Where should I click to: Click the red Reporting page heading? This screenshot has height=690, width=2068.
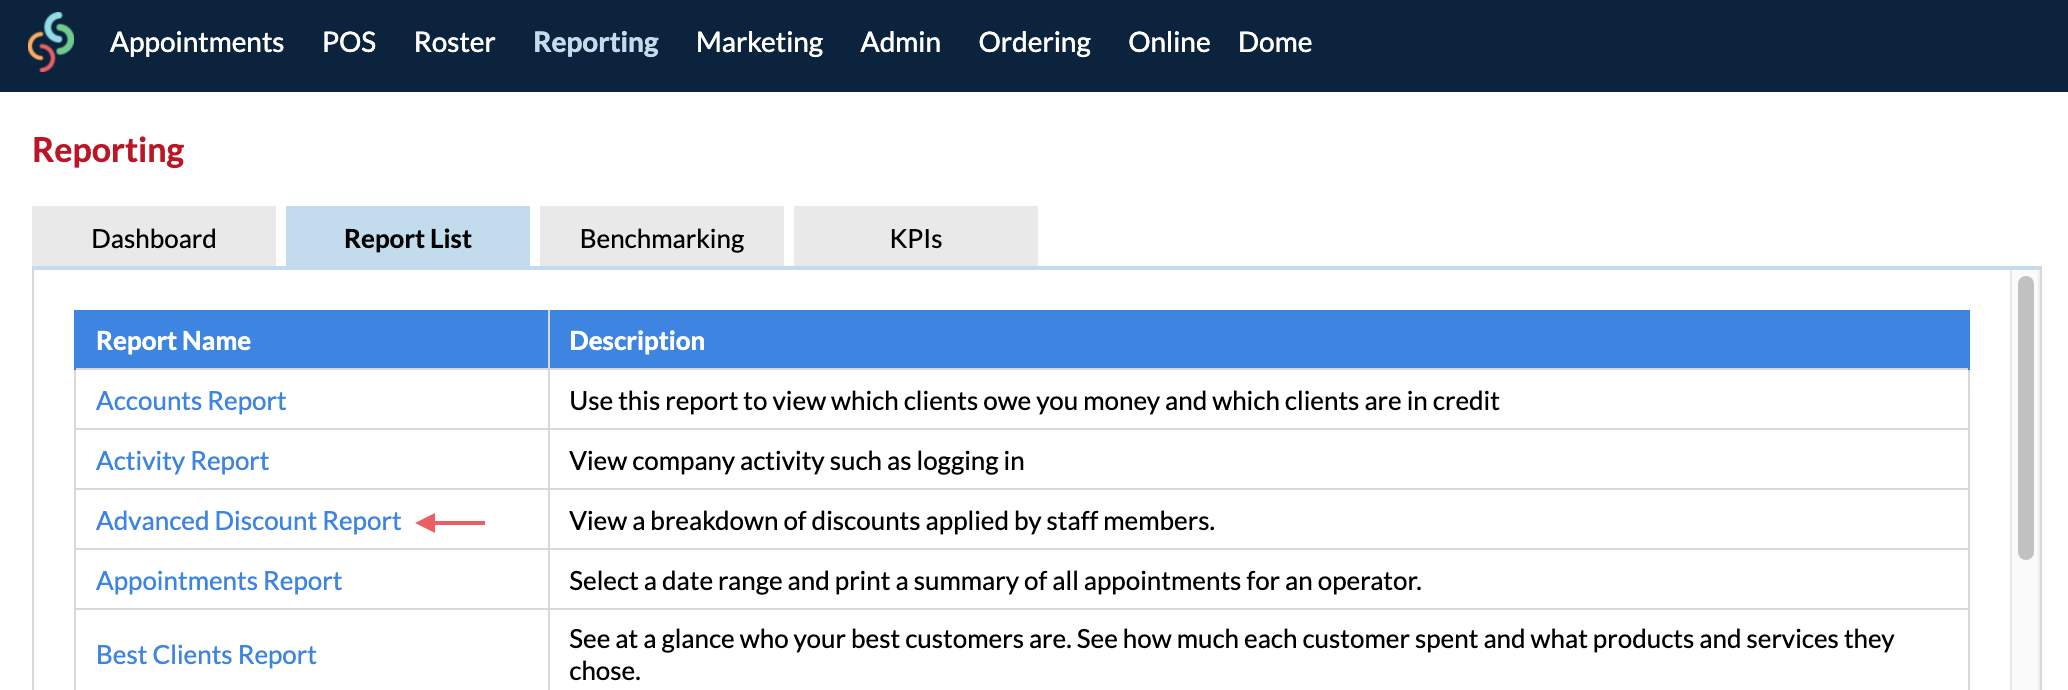108,150
